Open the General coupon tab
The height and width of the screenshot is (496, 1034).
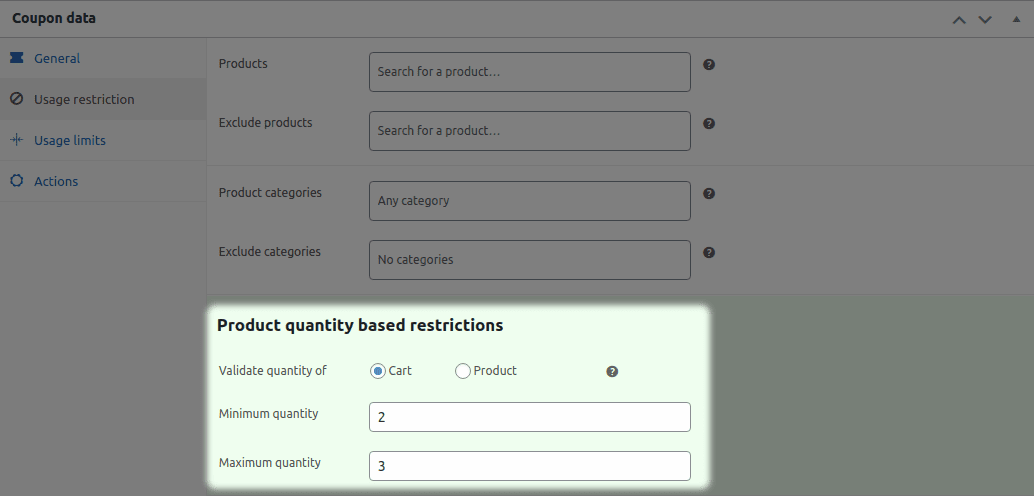coord(103,58)
